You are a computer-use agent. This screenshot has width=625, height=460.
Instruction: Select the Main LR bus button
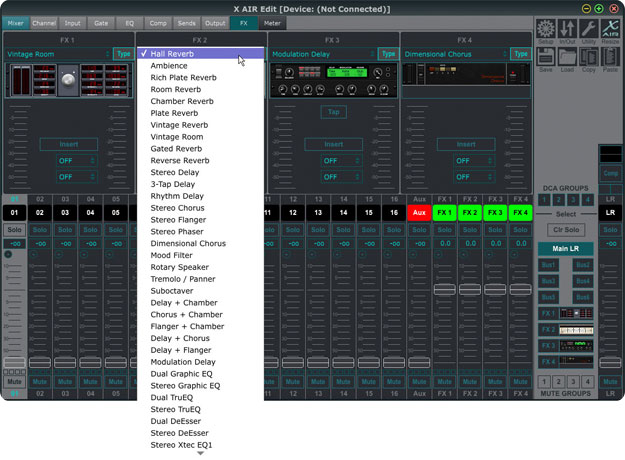[x=566, y=249]
